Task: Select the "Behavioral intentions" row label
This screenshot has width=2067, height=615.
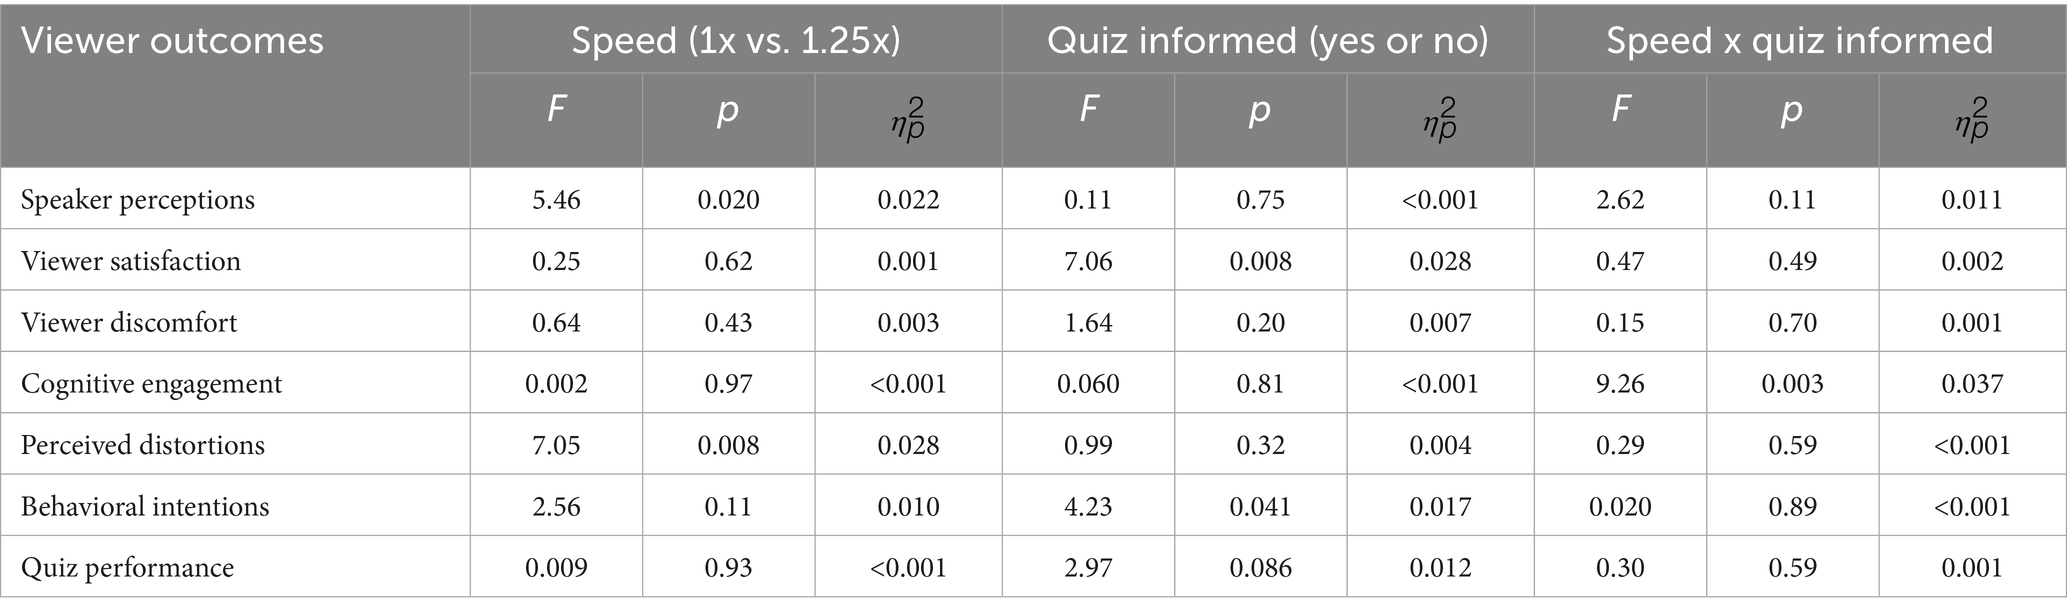Action: (x=145, y=506)
